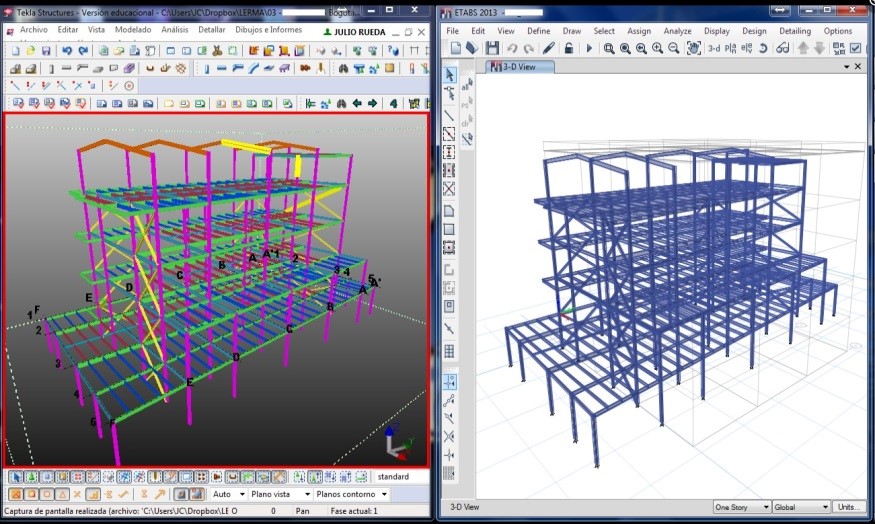Click the green left arrow in Tekla toolbar

coord(357,103)
